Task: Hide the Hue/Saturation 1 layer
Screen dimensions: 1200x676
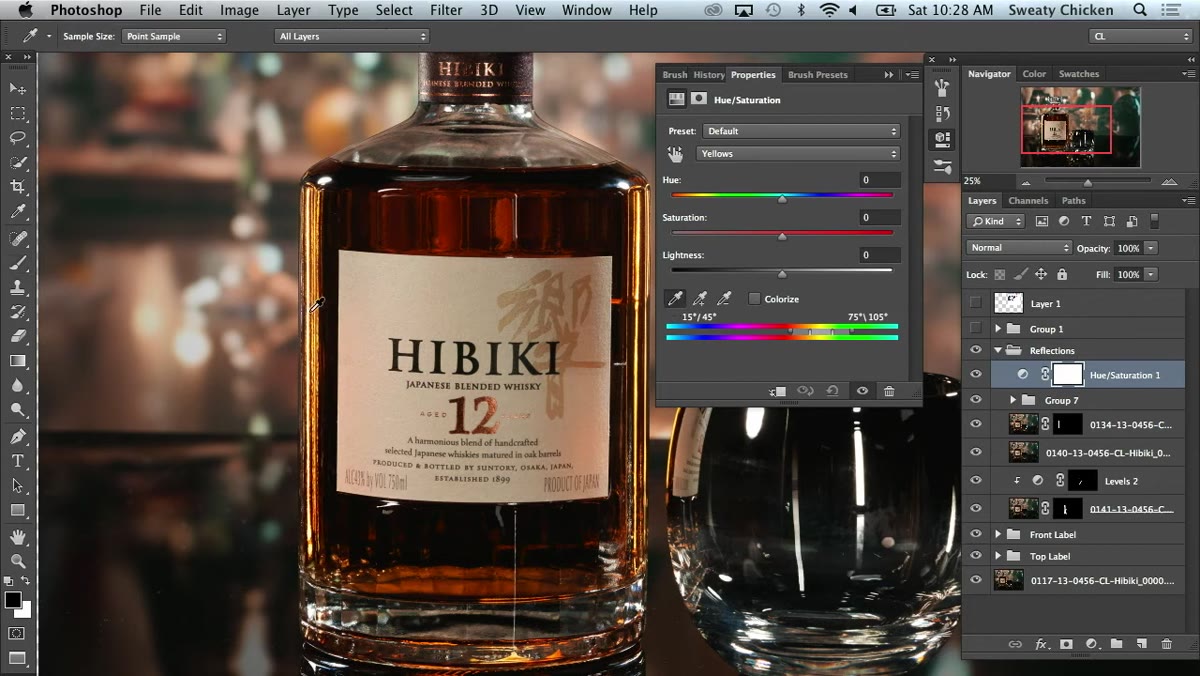Action: tap(976, 374)
